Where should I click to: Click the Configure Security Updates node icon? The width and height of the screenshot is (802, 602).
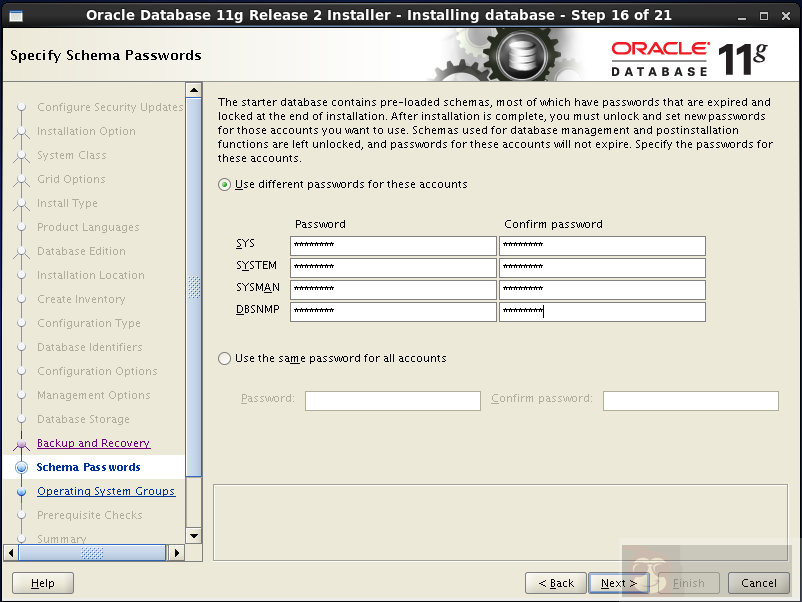[22, 107]
